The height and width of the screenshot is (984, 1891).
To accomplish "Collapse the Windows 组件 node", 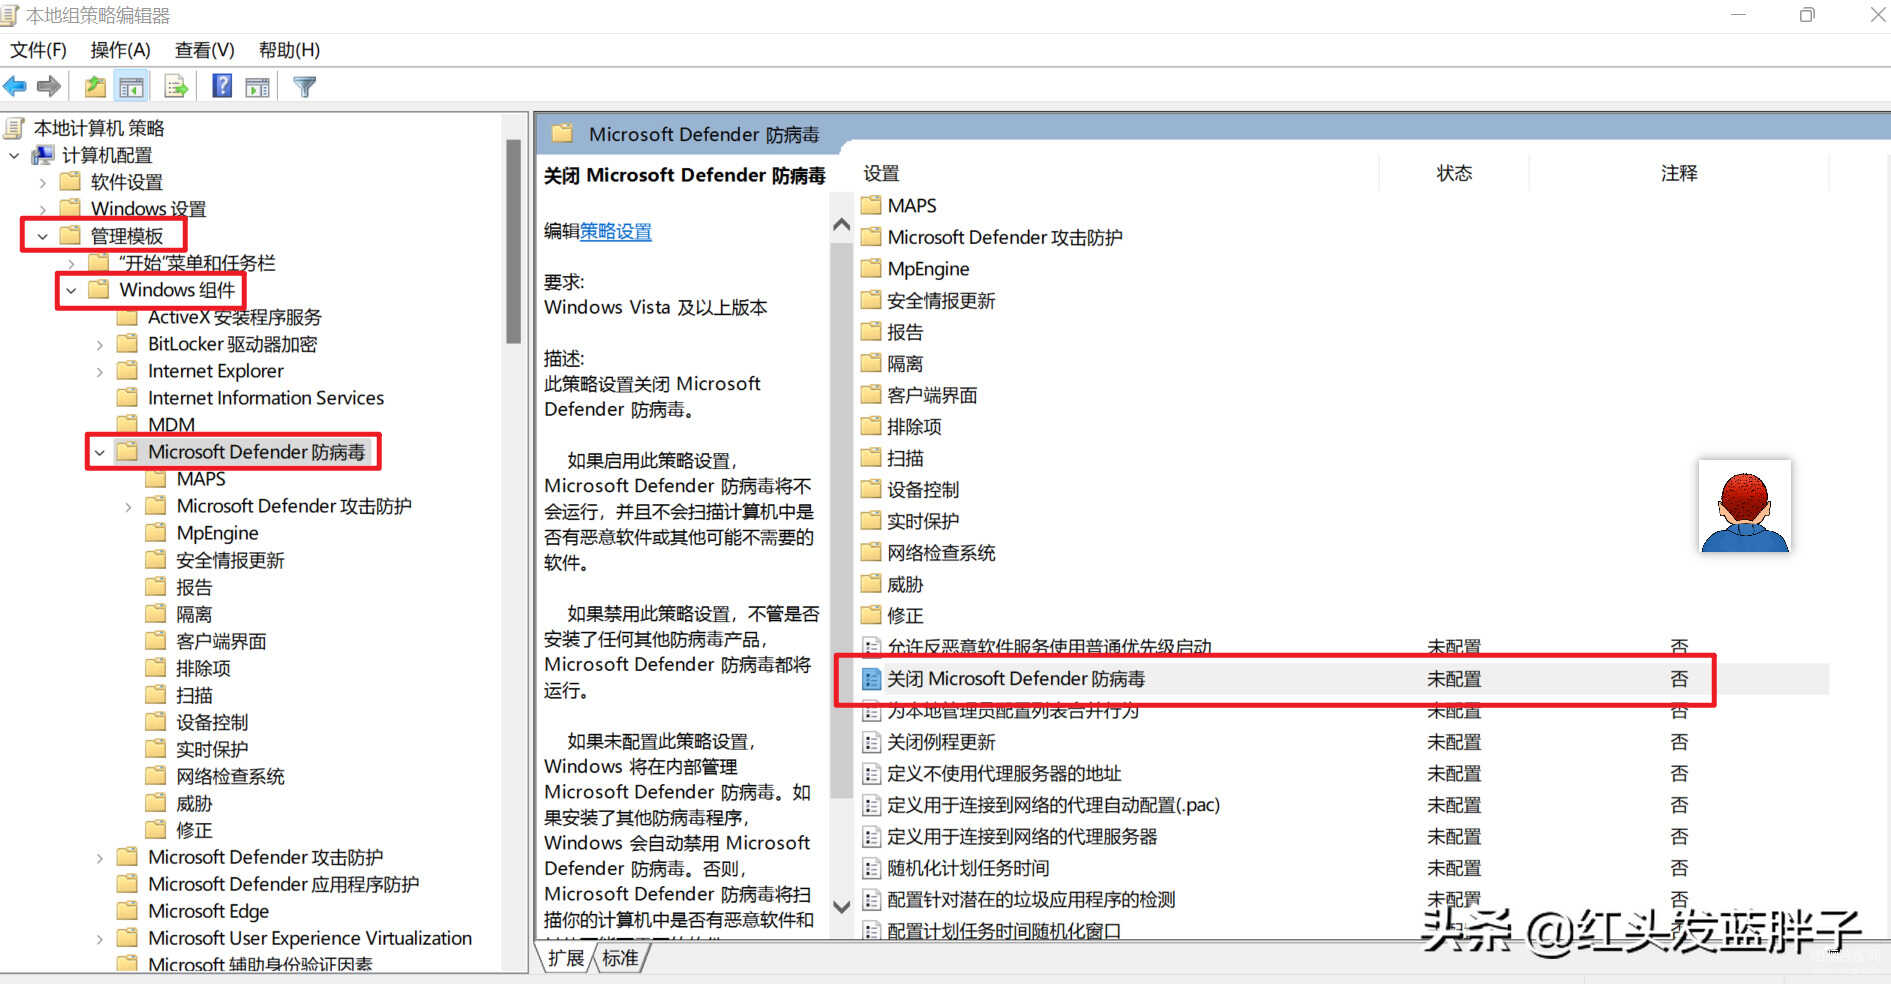I will click(71, 290).
